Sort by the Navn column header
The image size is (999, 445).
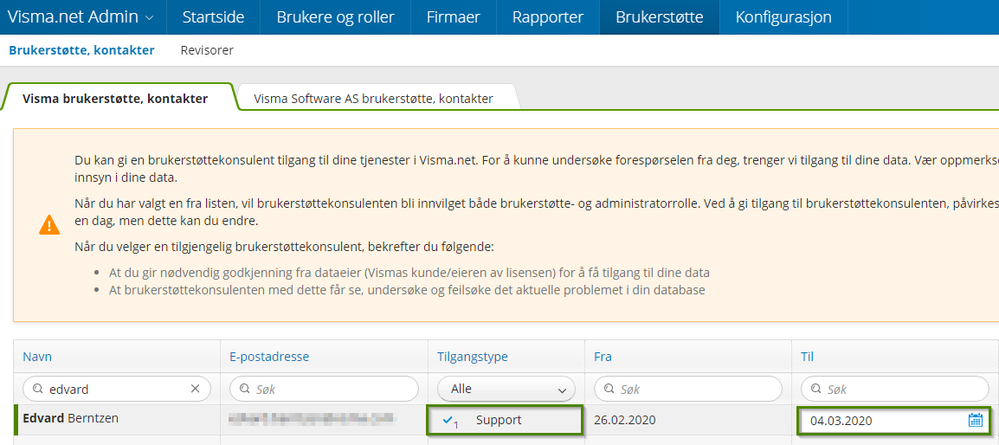pyautogui.click(x=37, y=357)
